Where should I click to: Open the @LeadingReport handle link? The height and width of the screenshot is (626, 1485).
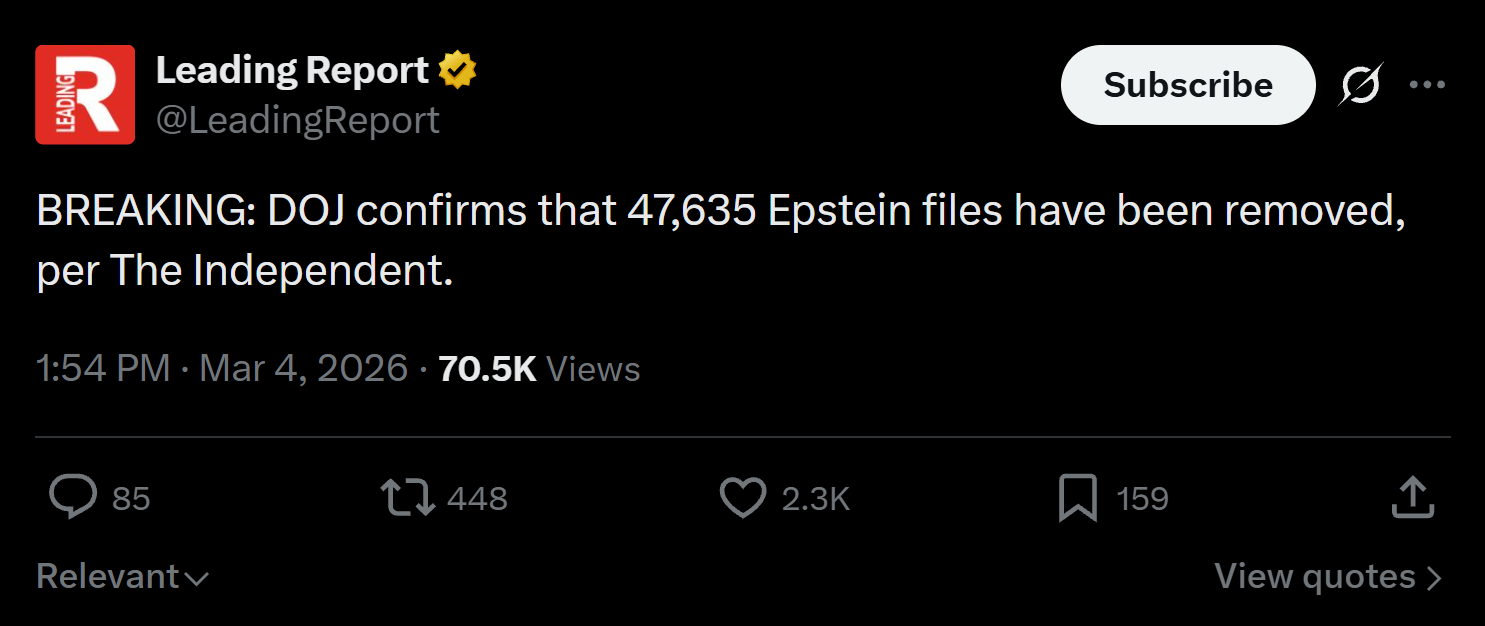tap(298, 120)
